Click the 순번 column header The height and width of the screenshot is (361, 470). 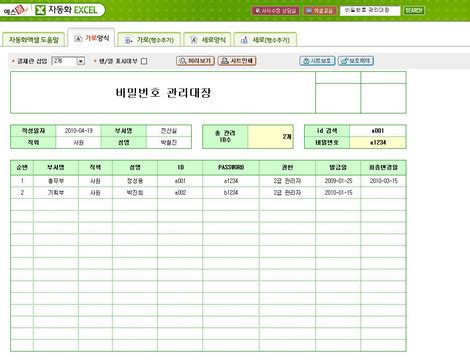[22, 167]
